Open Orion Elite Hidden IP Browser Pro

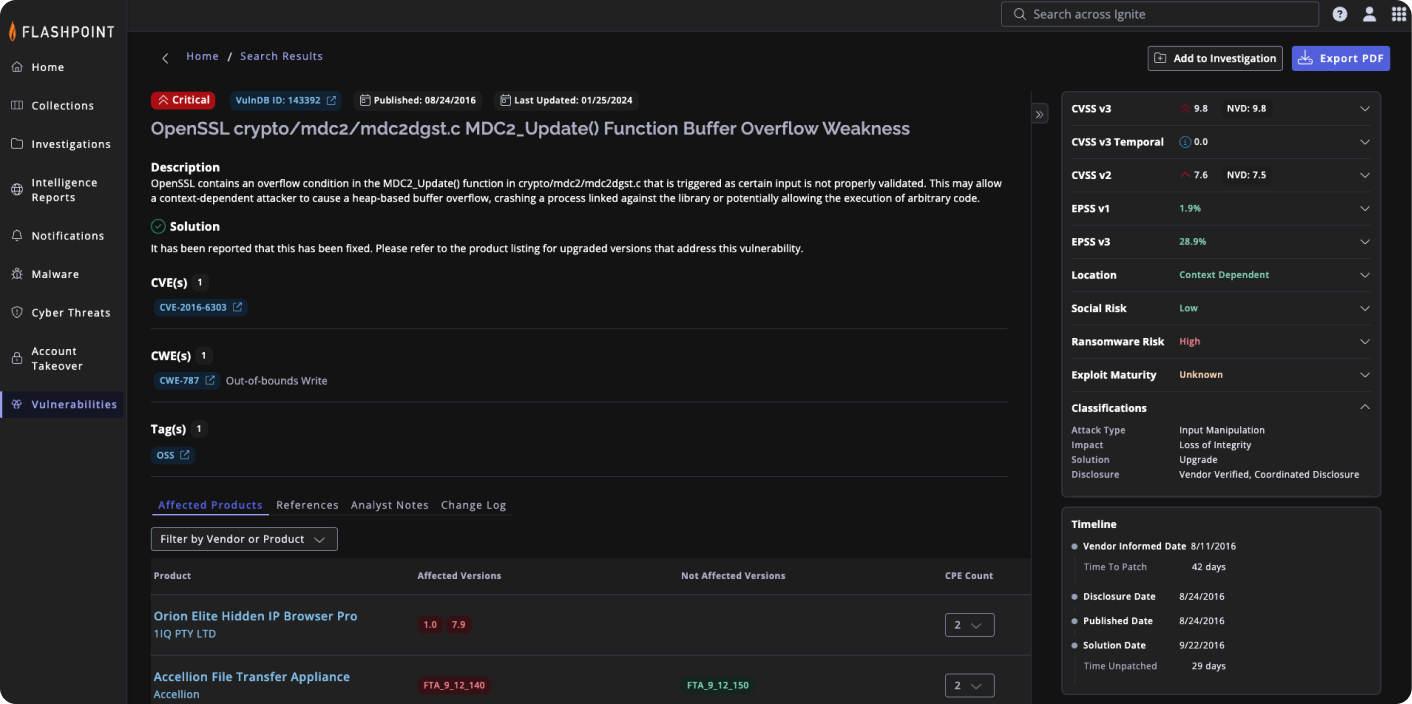click(x=255, y=616)
